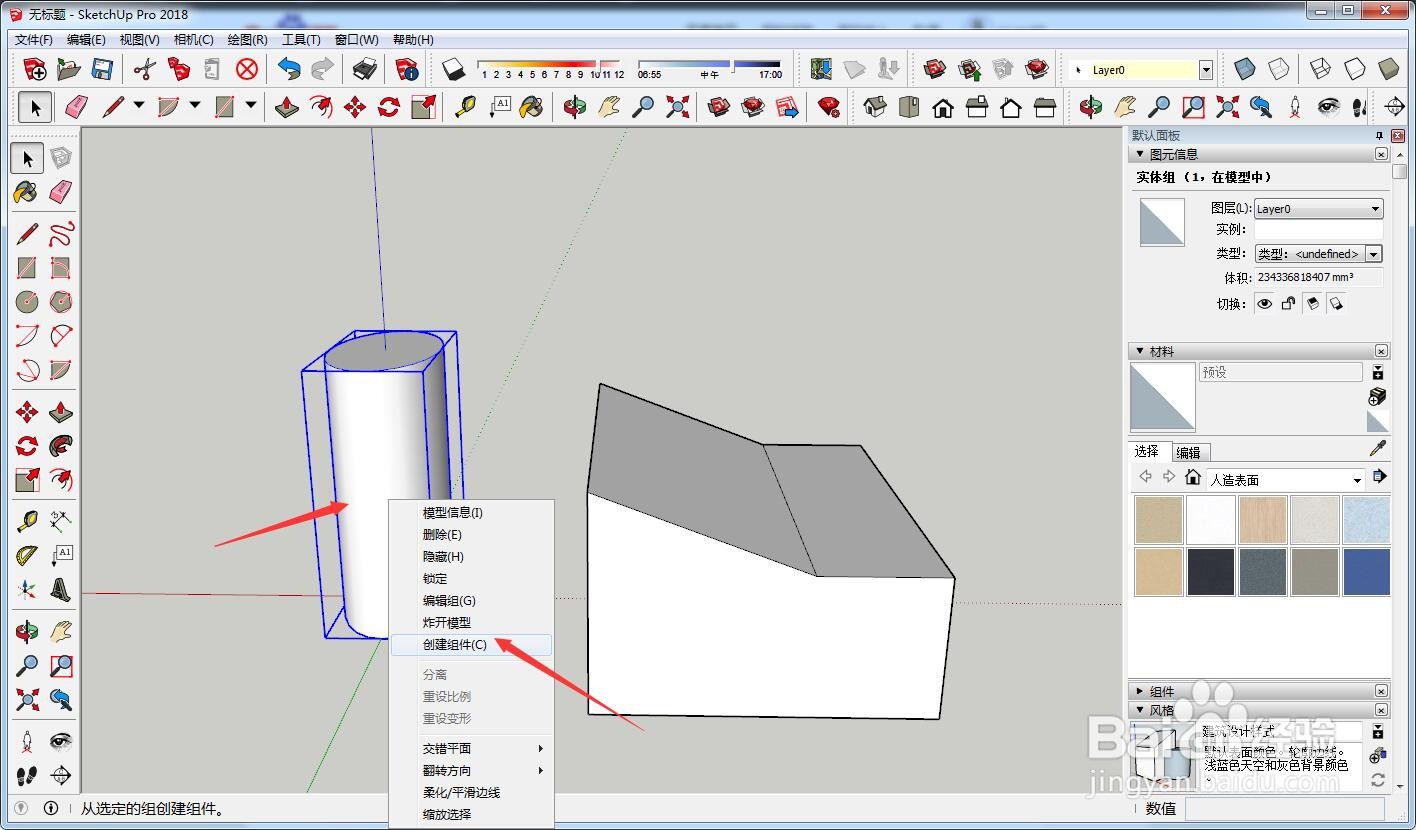
Task: Toggle shadows display icon beside month slider
Action: click(454, 69)
